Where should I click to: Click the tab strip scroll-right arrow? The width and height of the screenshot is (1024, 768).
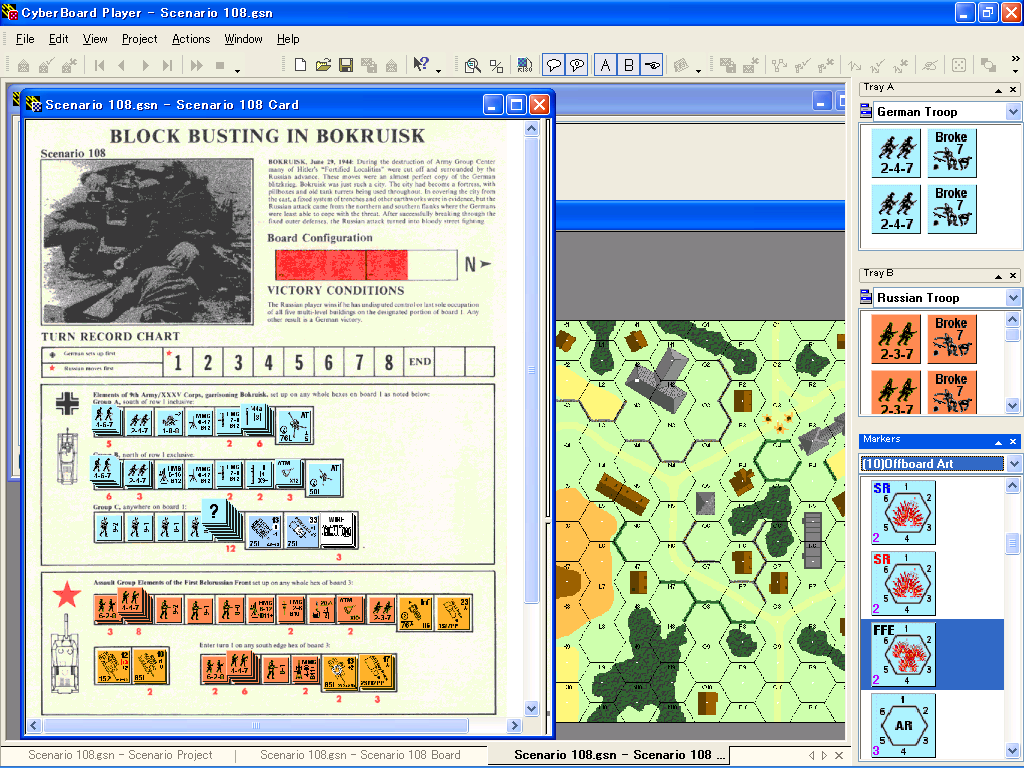[824, 755]
